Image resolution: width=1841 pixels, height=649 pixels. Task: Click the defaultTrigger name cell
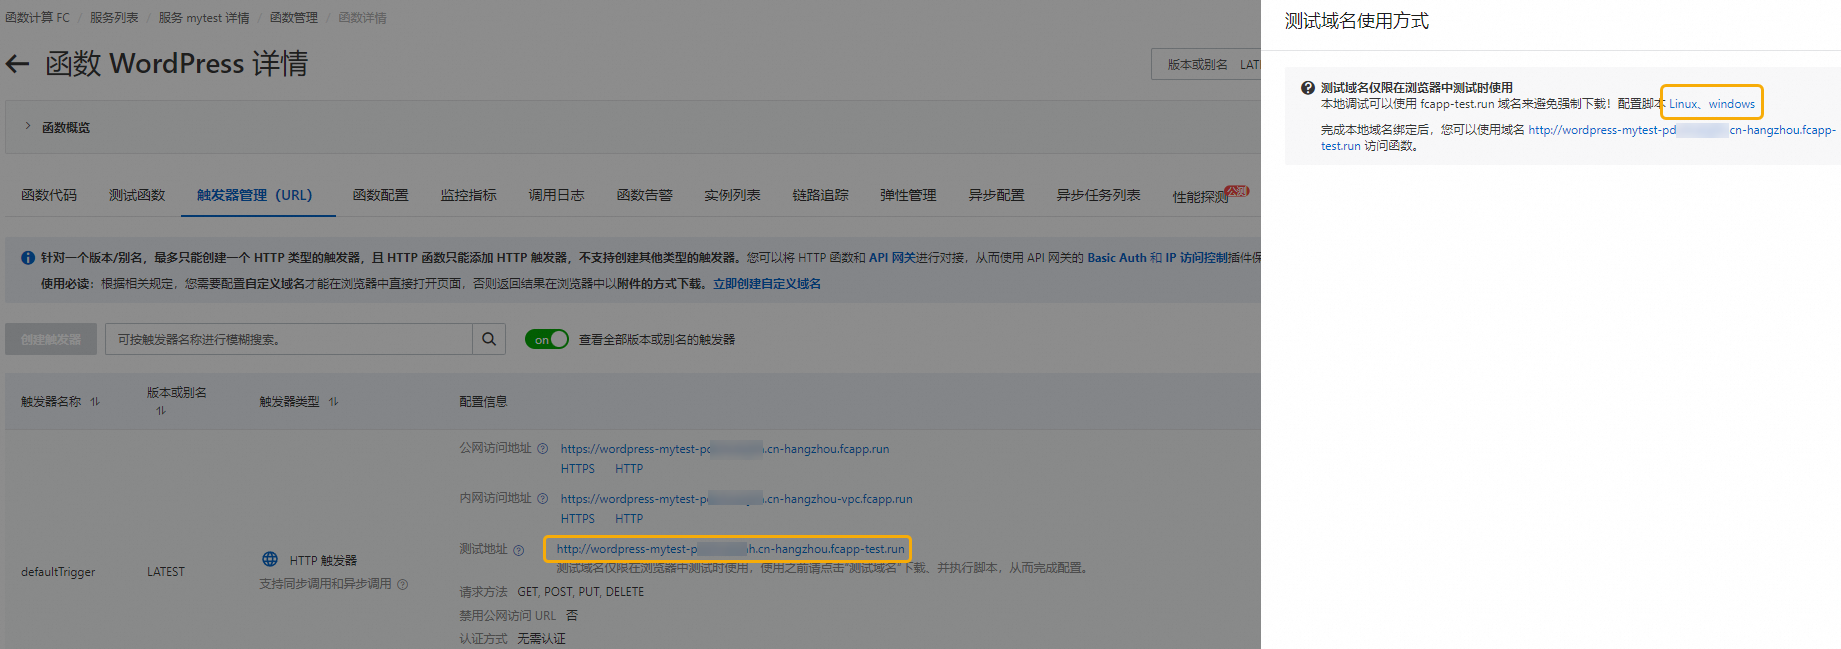coord(58,572)
